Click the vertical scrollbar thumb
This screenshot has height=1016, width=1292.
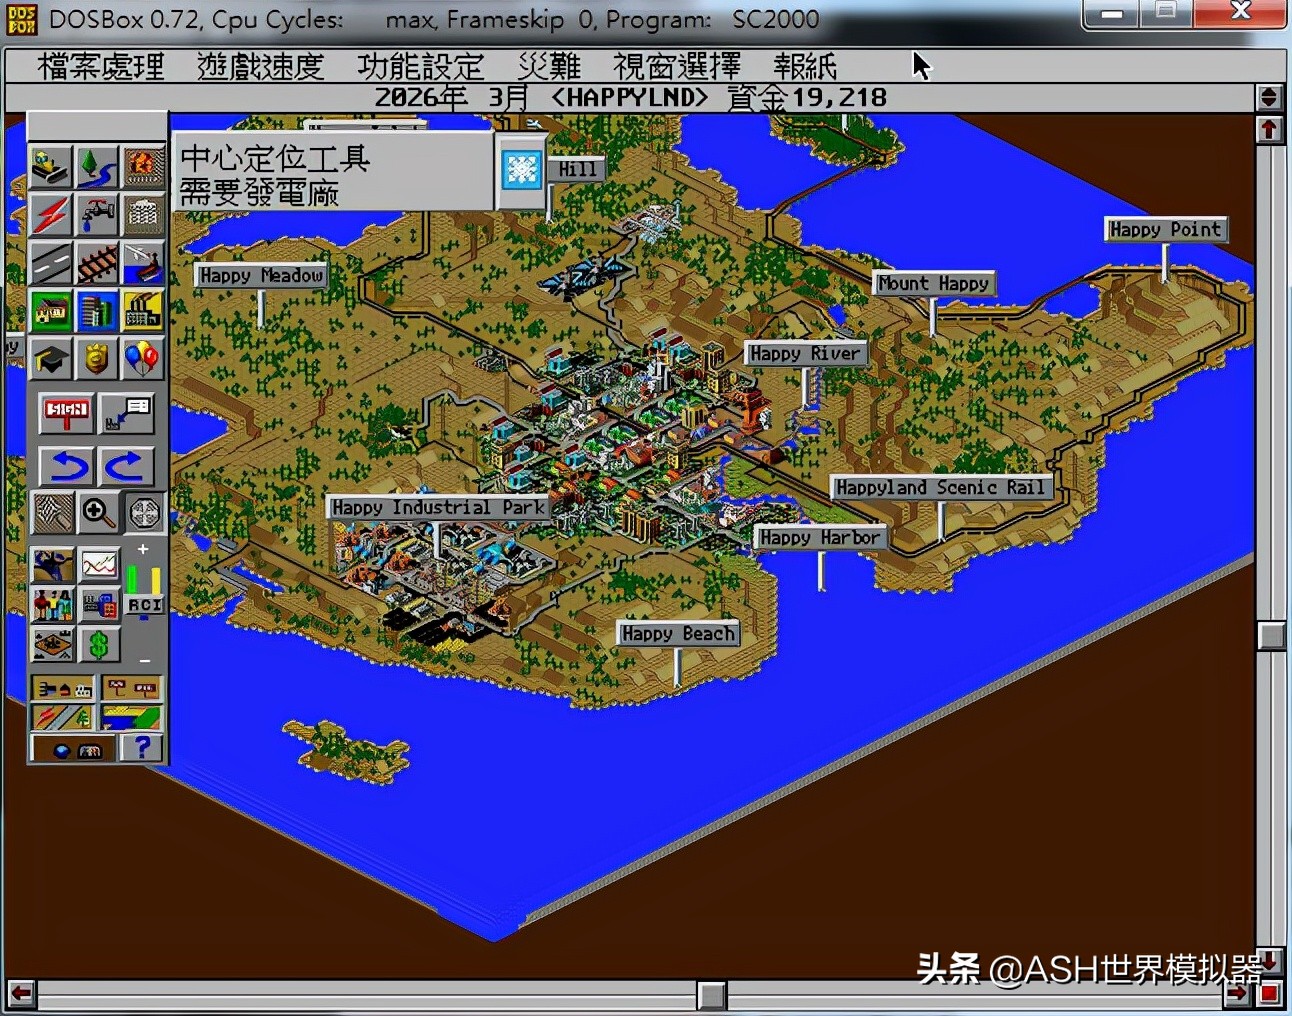1271,636
